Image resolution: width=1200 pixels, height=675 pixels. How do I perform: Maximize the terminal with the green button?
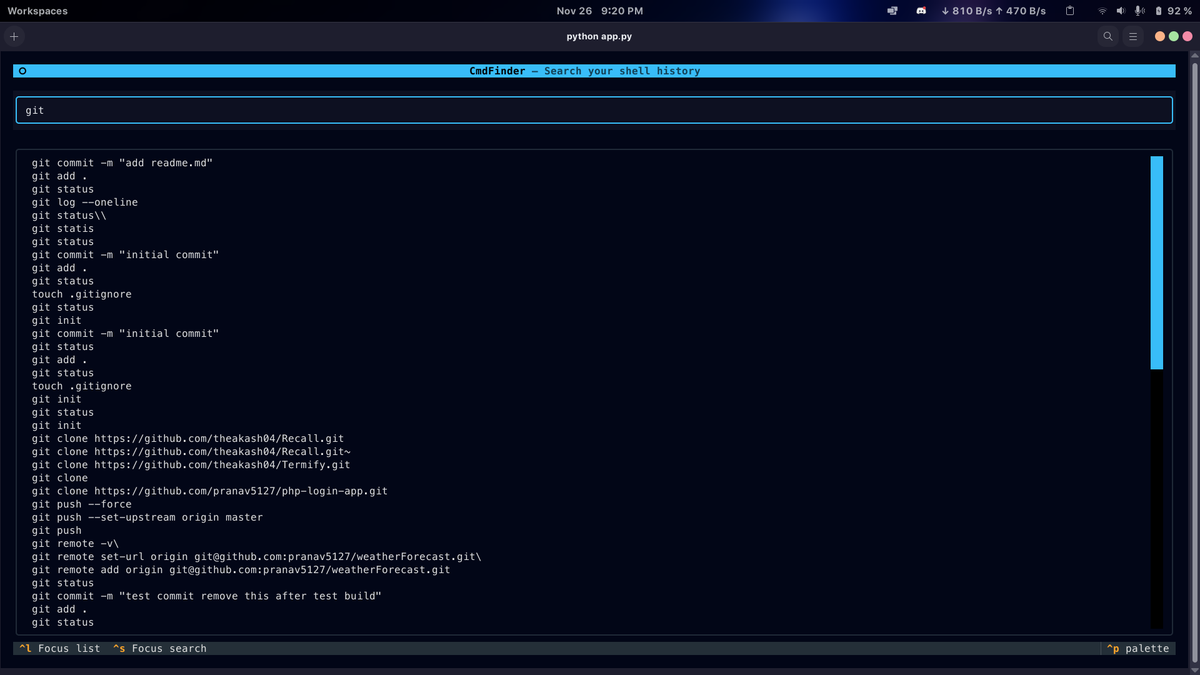(x=1173, y=36)
